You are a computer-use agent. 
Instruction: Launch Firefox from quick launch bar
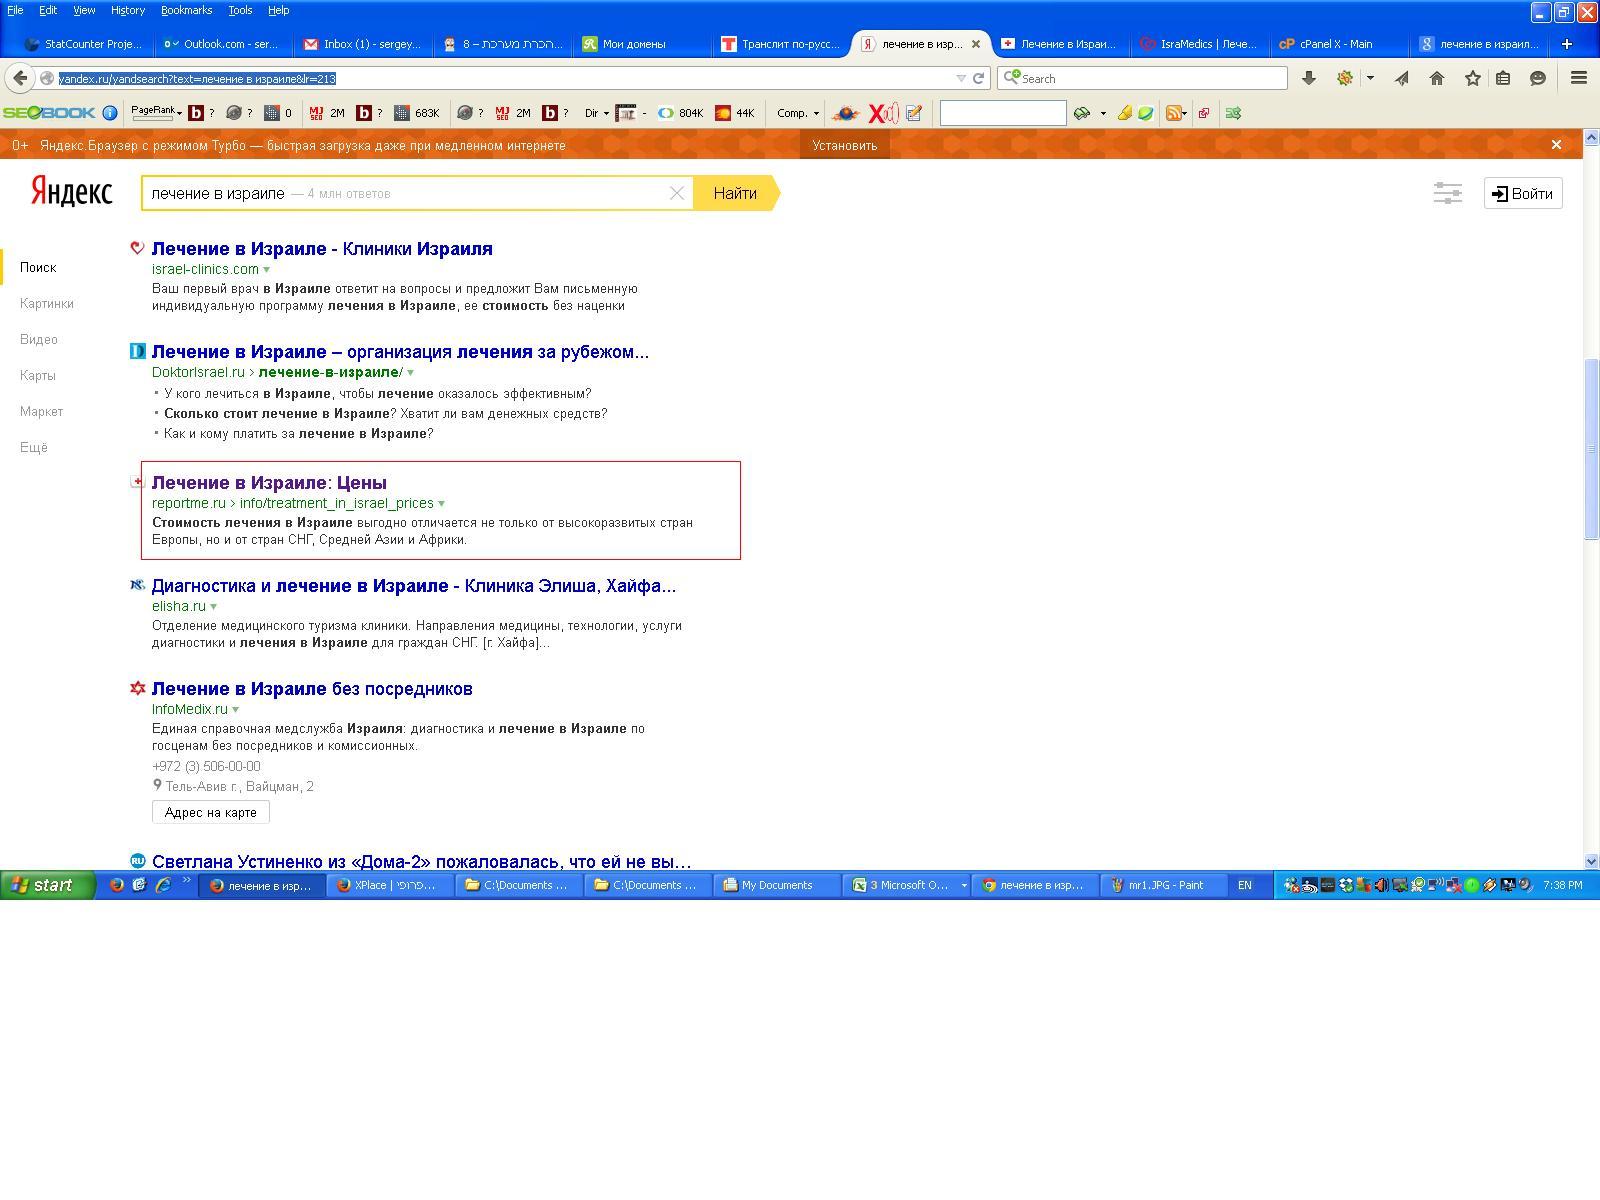(117, 885)
